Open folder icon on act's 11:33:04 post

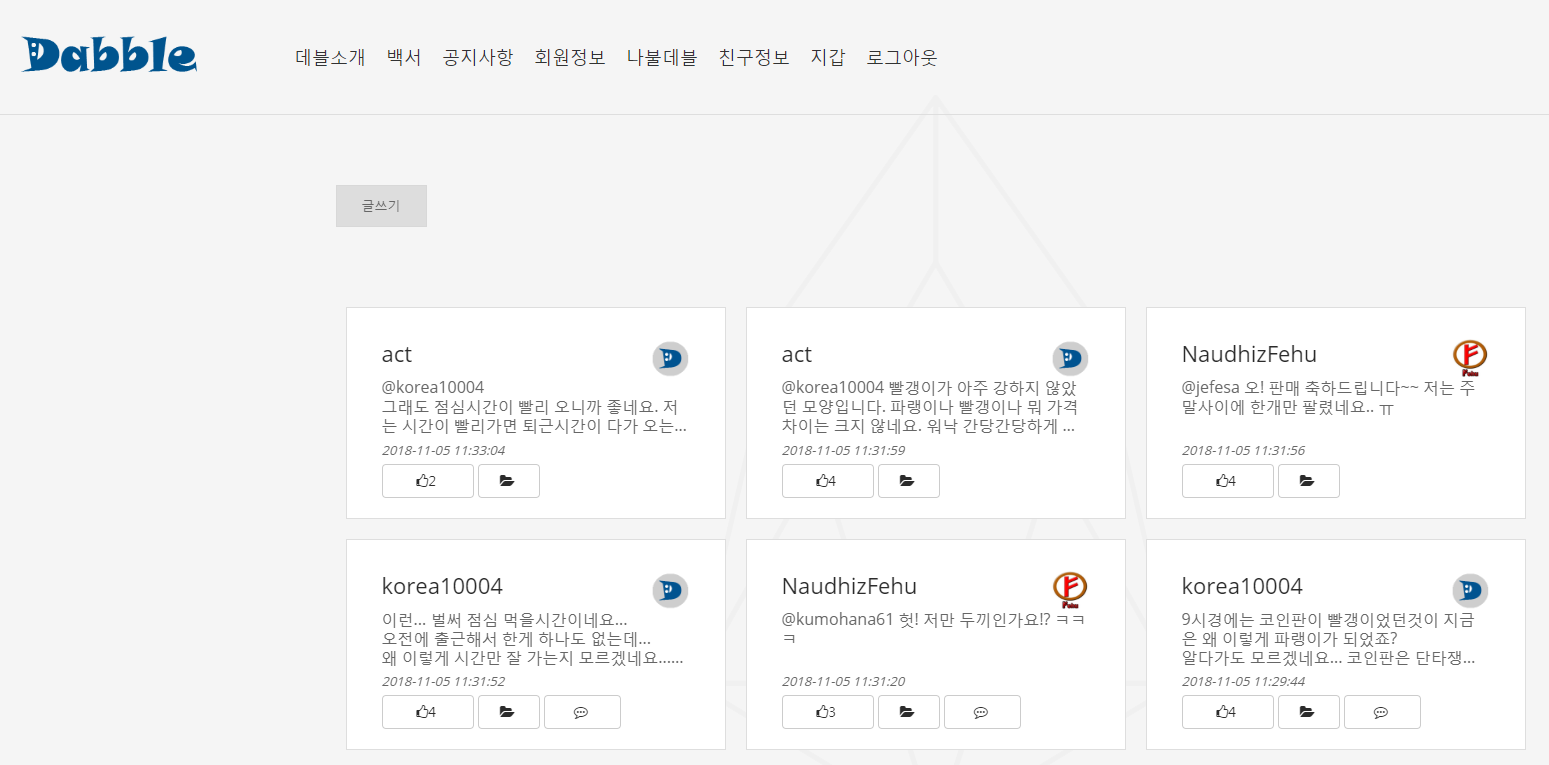(508, 481)
